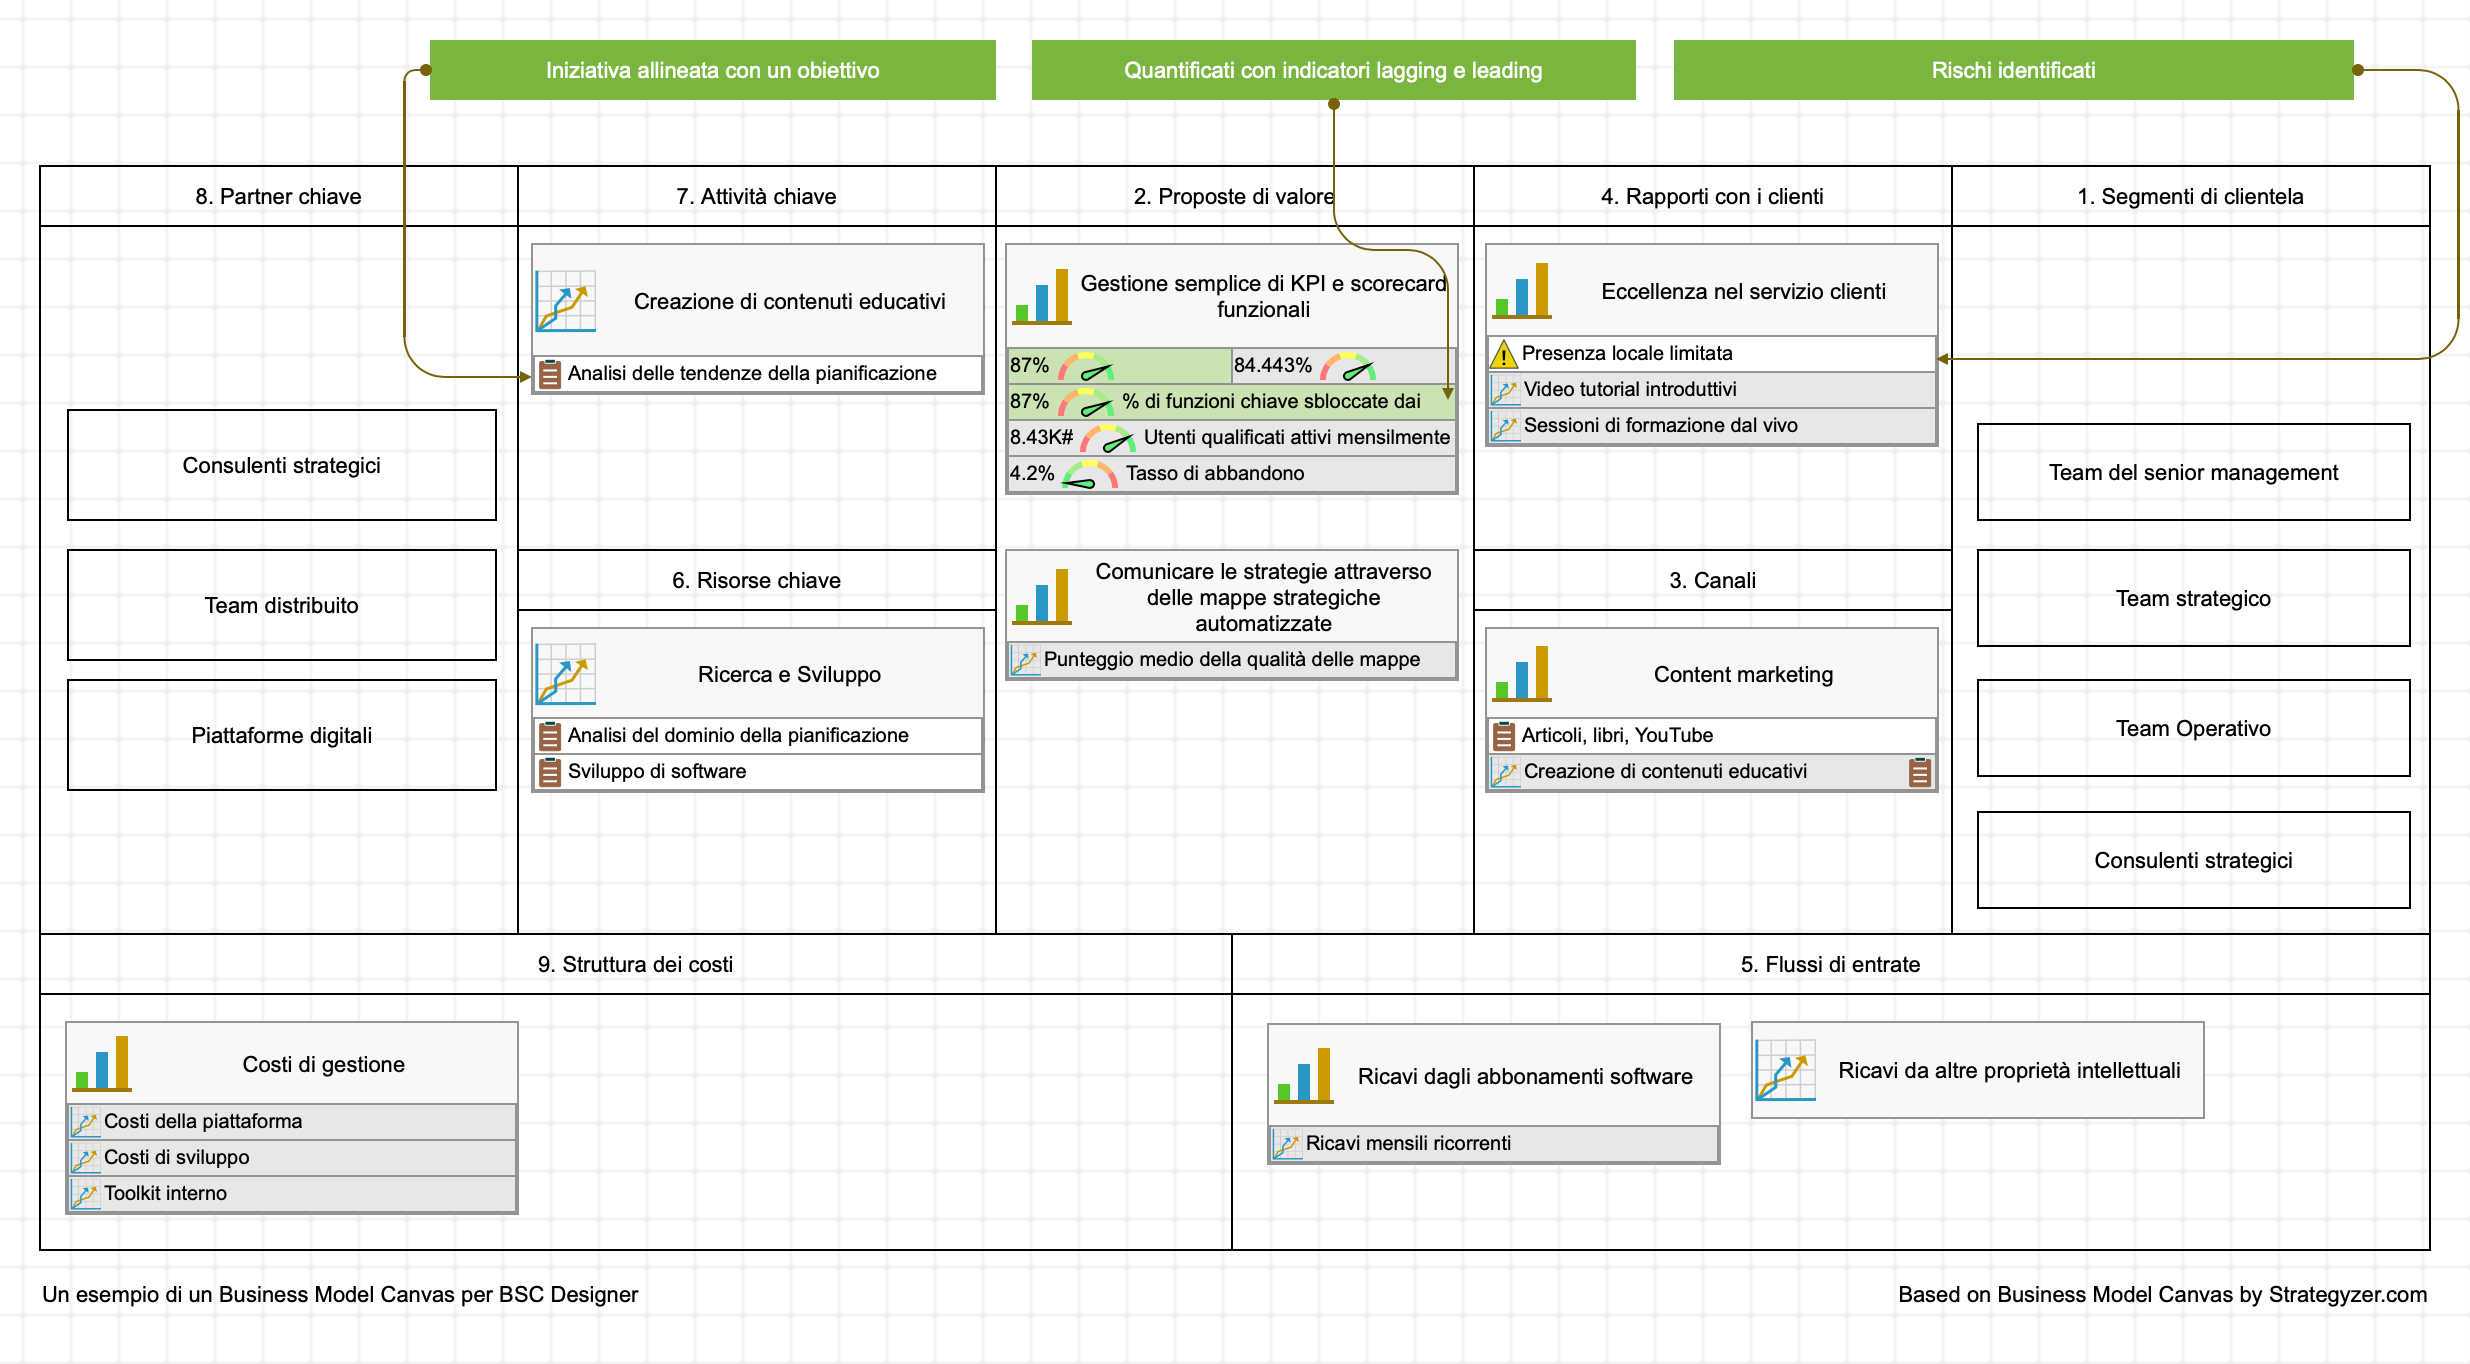Select the bar chart icon on Content marketing
The image size is (2470, 1364).
coord(1523,674)
